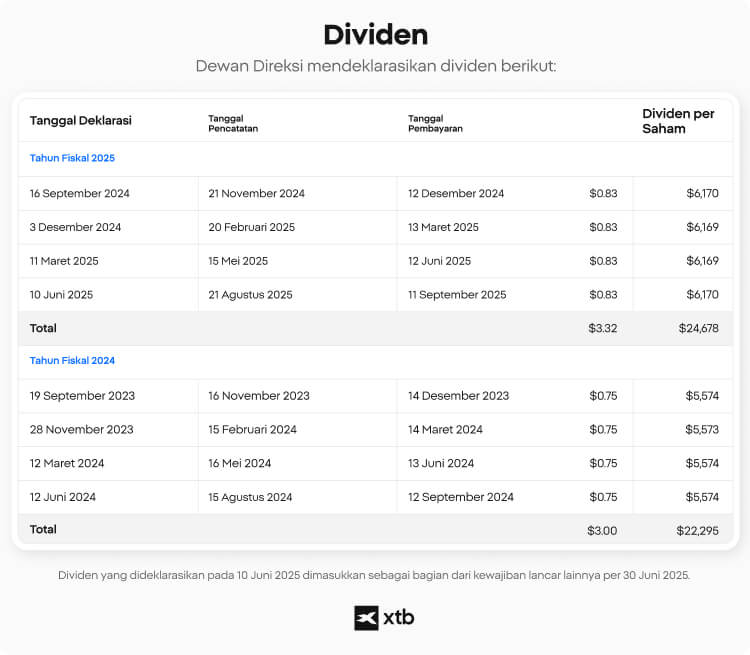Viewport: 750px width, 655px height.
Task: Click $6,170 in the 16 September 2024 row
Action: pyautogui.click(x=702, y=193)
